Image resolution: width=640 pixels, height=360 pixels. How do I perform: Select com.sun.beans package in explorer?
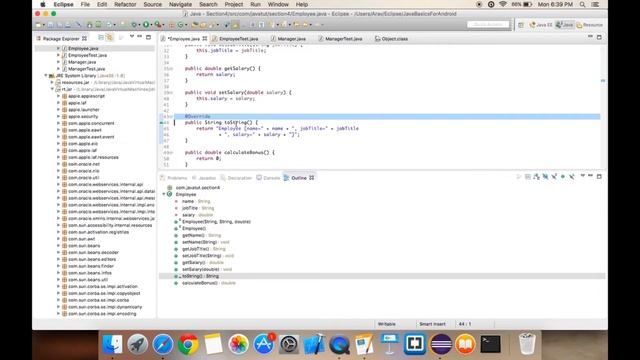click(x=84, y=246)
